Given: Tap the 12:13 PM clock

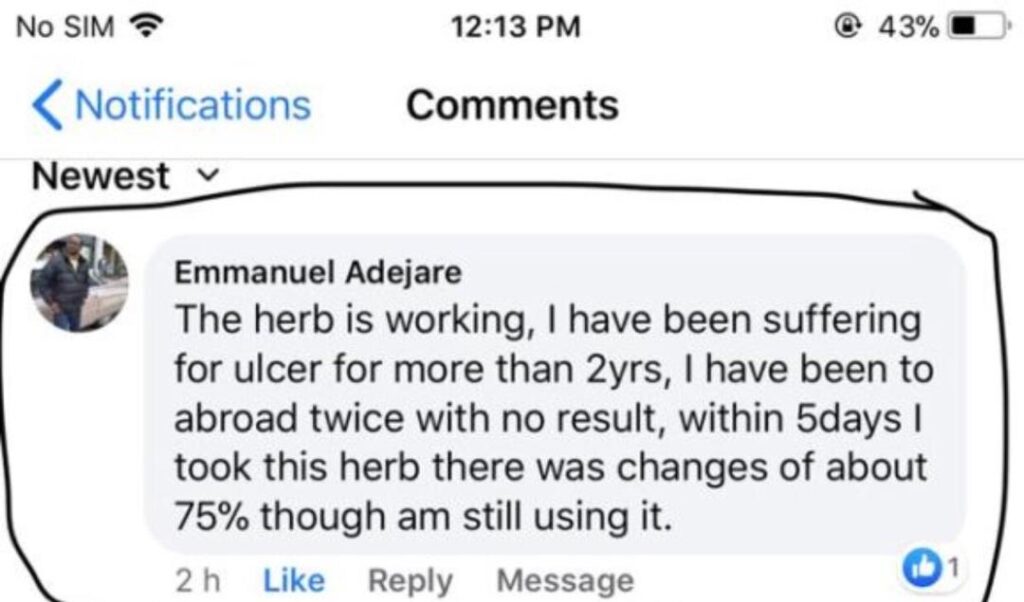Looking at the screenshot, I should [x=515, y=26].
